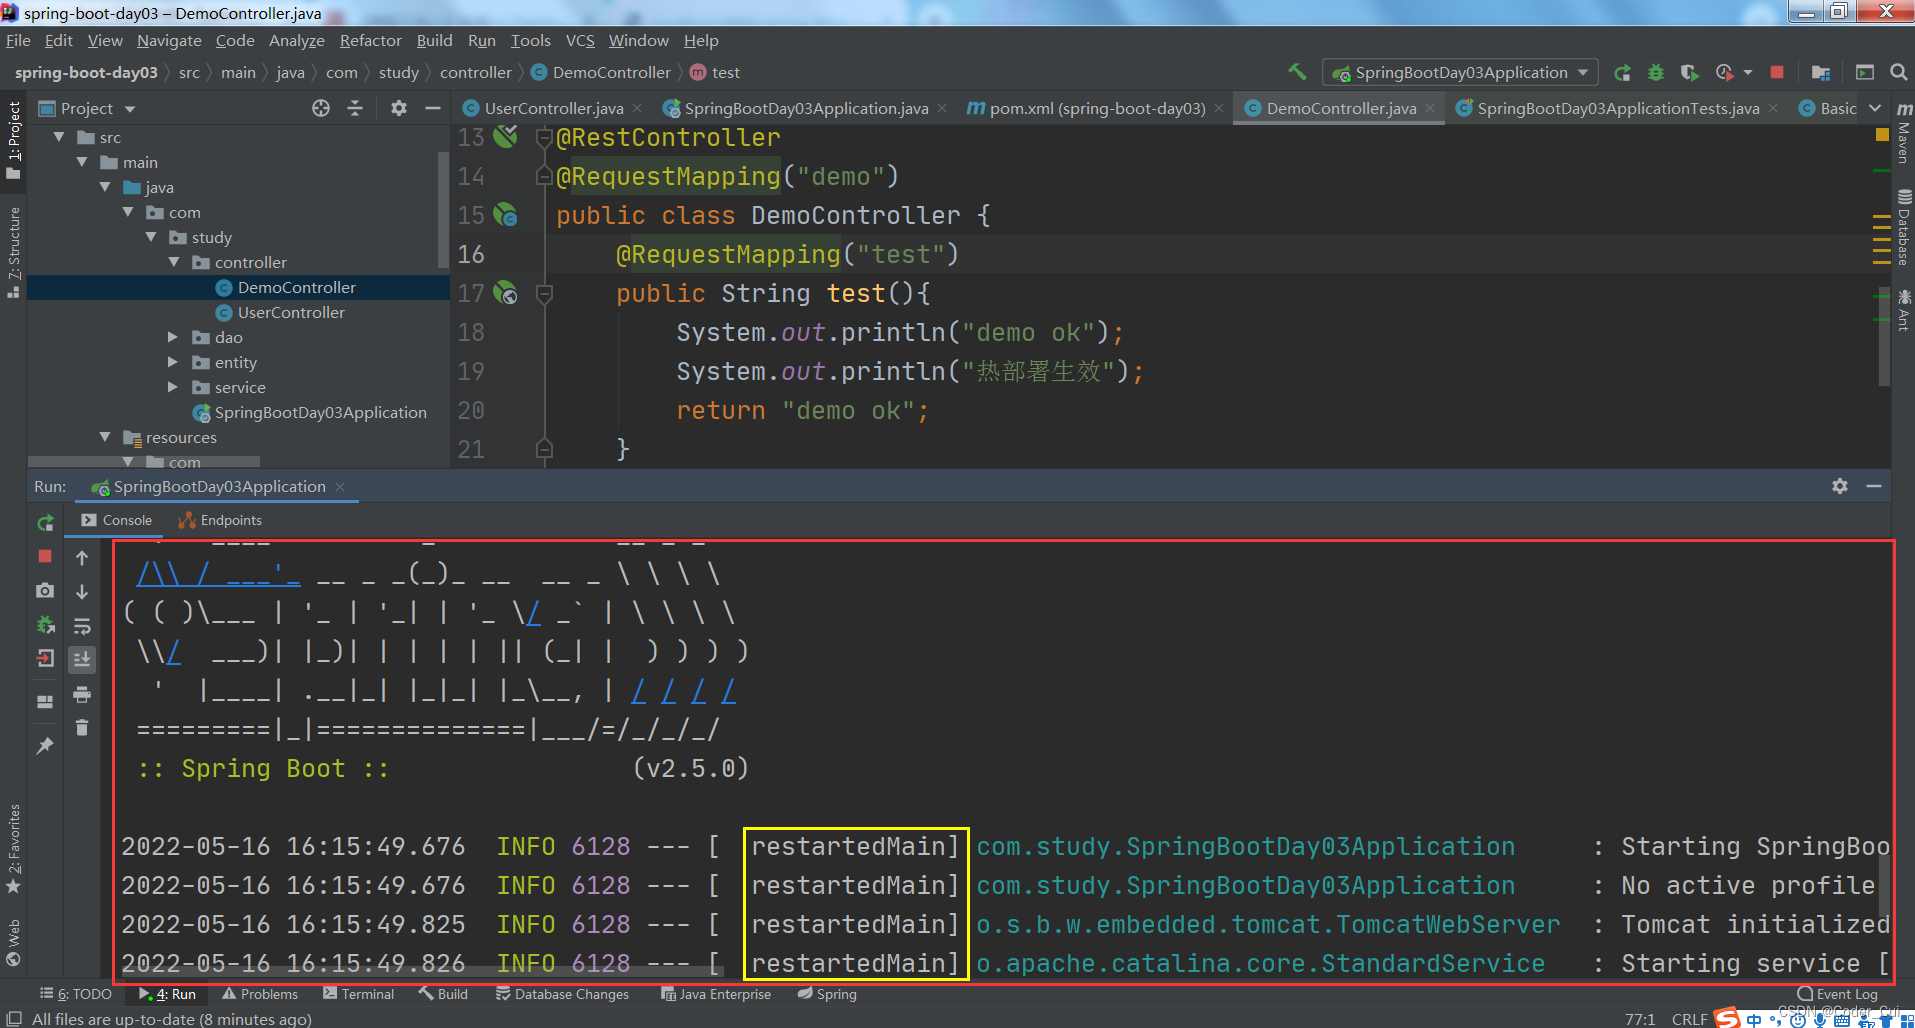Click the Run Anything toolbar icon
This screenshot has width=1915, height=1028.
[1865, 72]
